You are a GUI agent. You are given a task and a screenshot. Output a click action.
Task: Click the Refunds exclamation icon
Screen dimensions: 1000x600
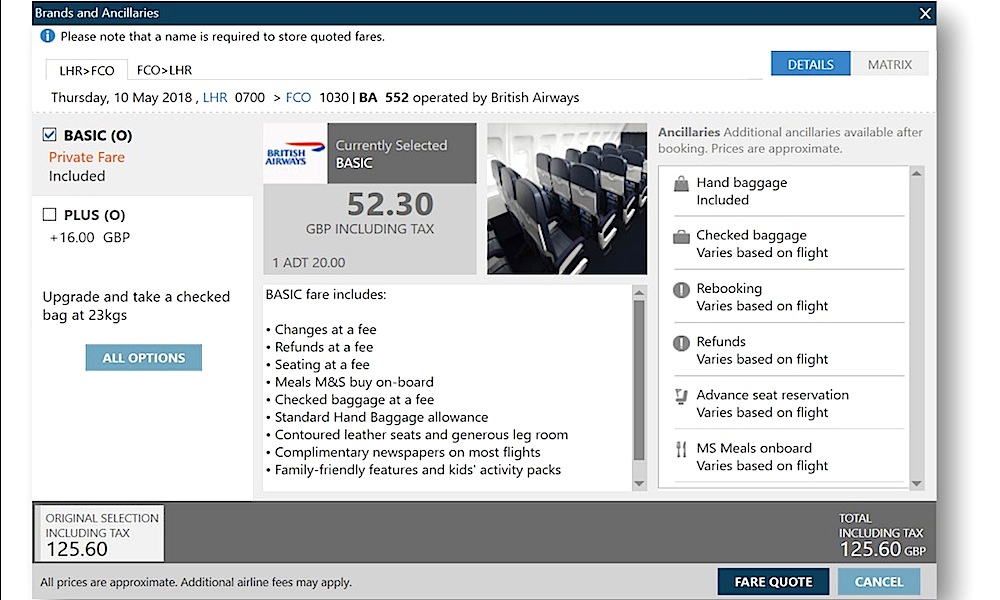(681, 343)
